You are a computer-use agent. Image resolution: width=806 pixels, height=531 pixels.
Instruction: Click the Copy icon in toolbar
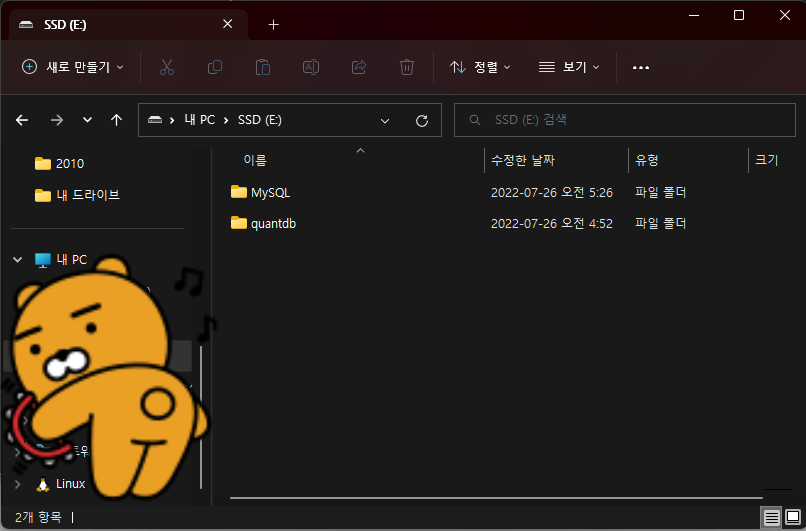(x=215, y=67)
